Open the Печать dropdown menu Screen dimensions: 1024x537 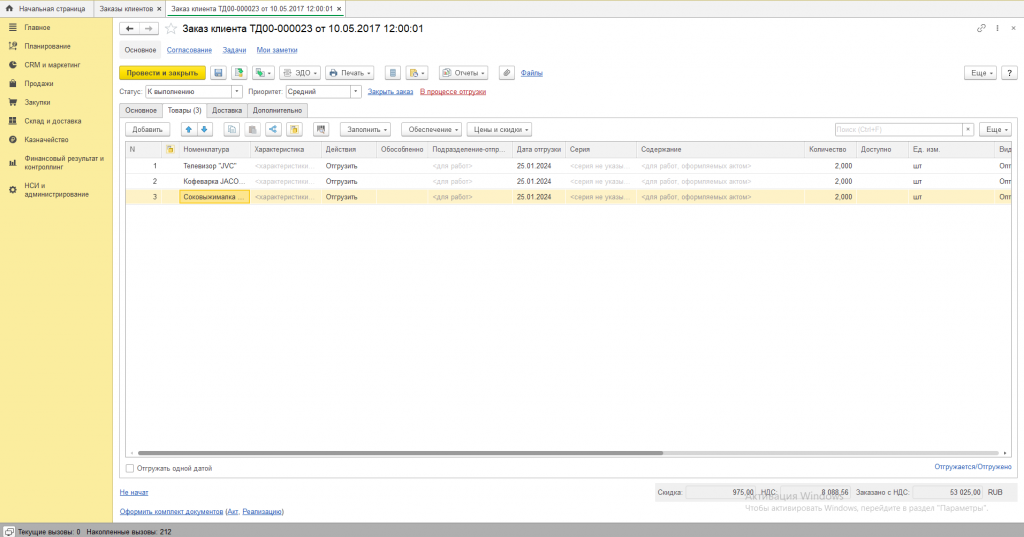[349, 73]
